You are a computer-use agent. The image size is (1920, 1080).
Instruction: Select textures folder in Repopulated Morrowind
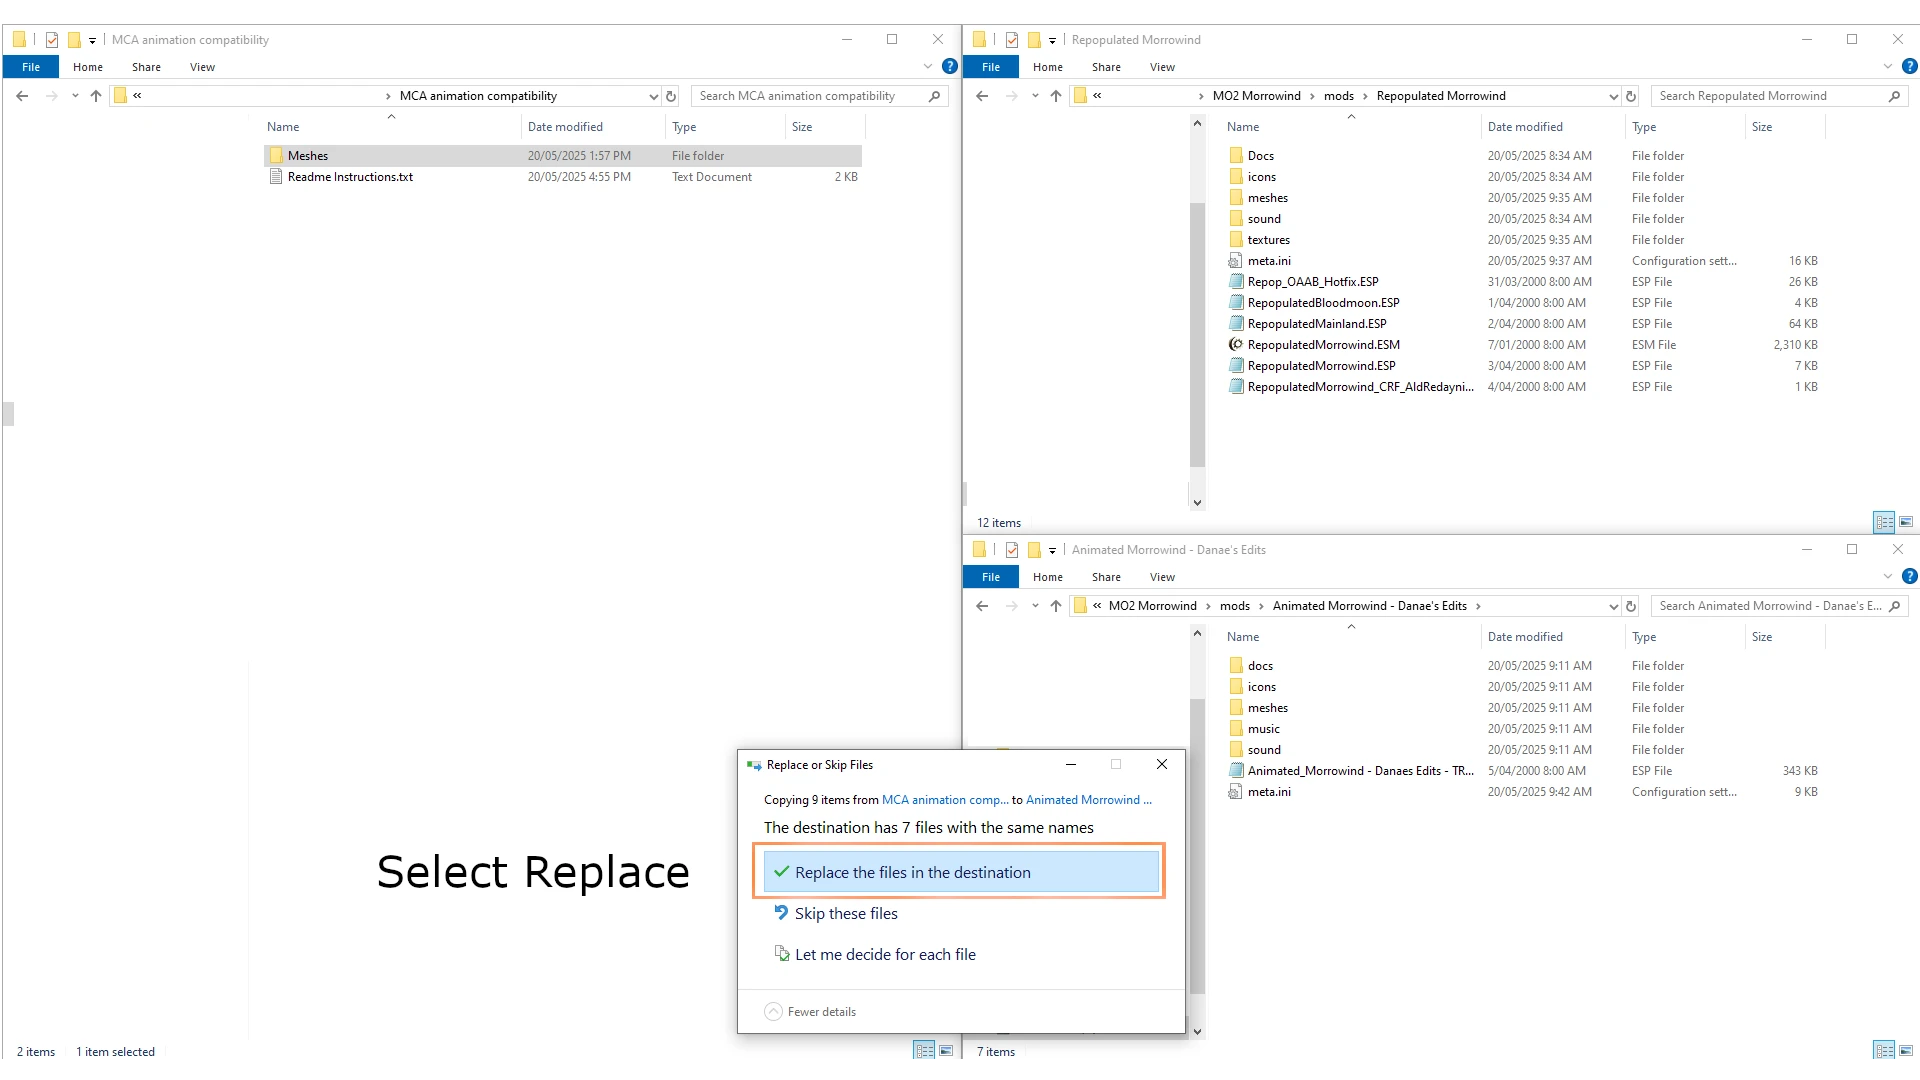pos(1268,240)
